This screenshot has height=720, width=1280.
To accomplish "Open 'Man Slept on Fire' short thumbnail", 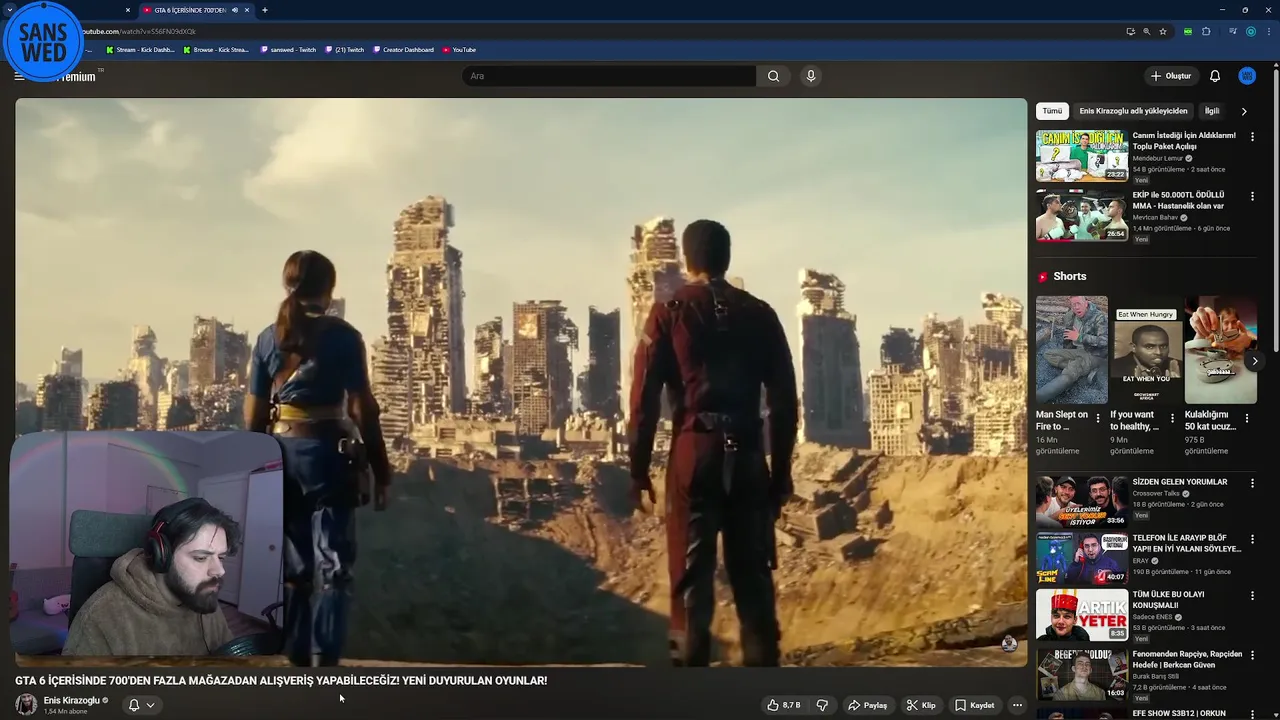I will tap(1071, 349).
